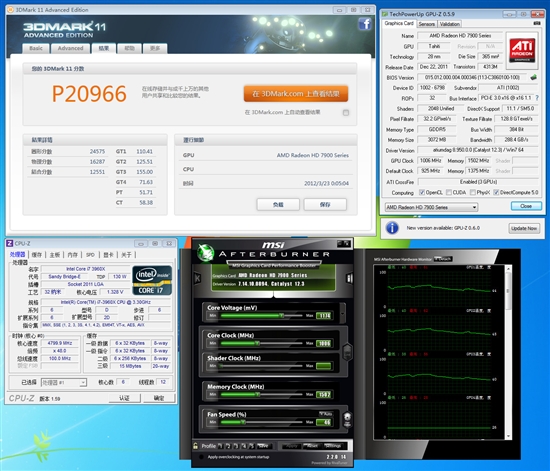
Task: Click the Fan Speed slider in Afterburner
Action: [261, 422]
